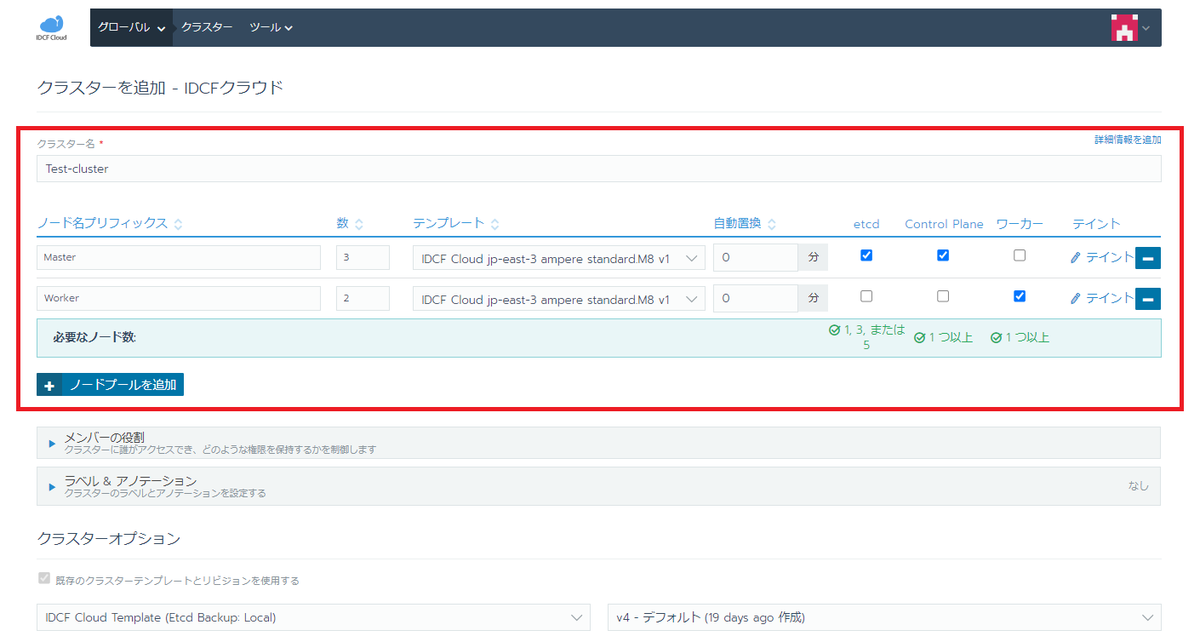The width and height of the screenshot is (1200, 642).
Task: Click Master row auto-replace minutes field
Action: [x=755, y=257]
